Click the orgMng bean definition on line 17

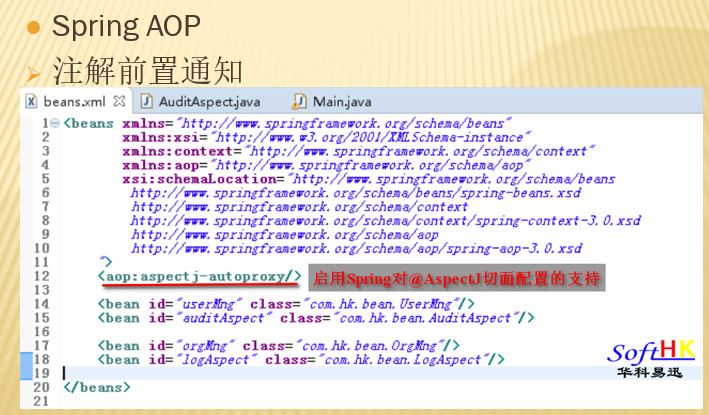(x=279, y=346)
